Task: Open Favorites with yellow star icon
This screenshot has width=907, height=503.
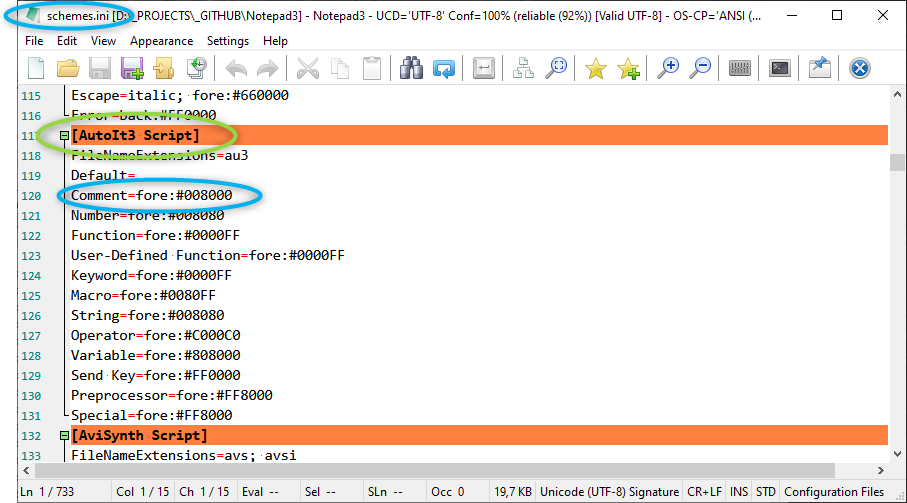Action: 595,68
